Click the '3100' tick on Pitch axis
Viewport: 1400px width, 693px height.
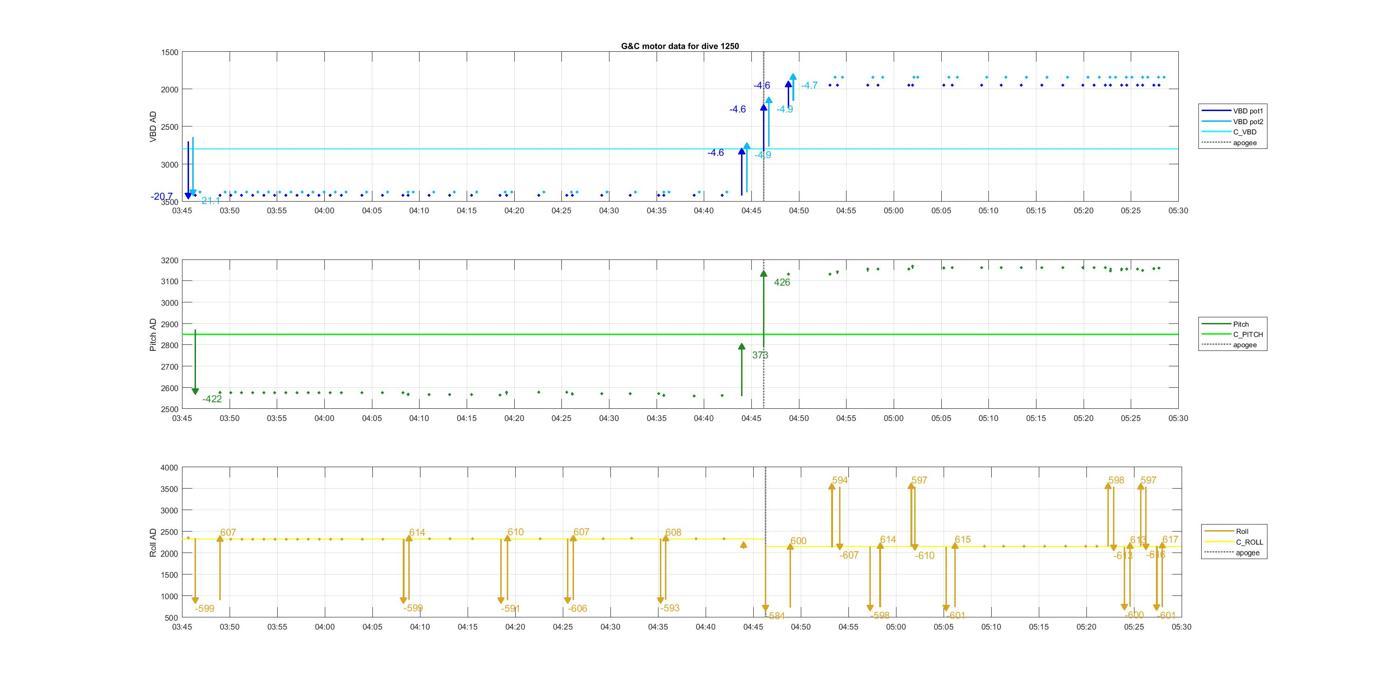point(169,282)
